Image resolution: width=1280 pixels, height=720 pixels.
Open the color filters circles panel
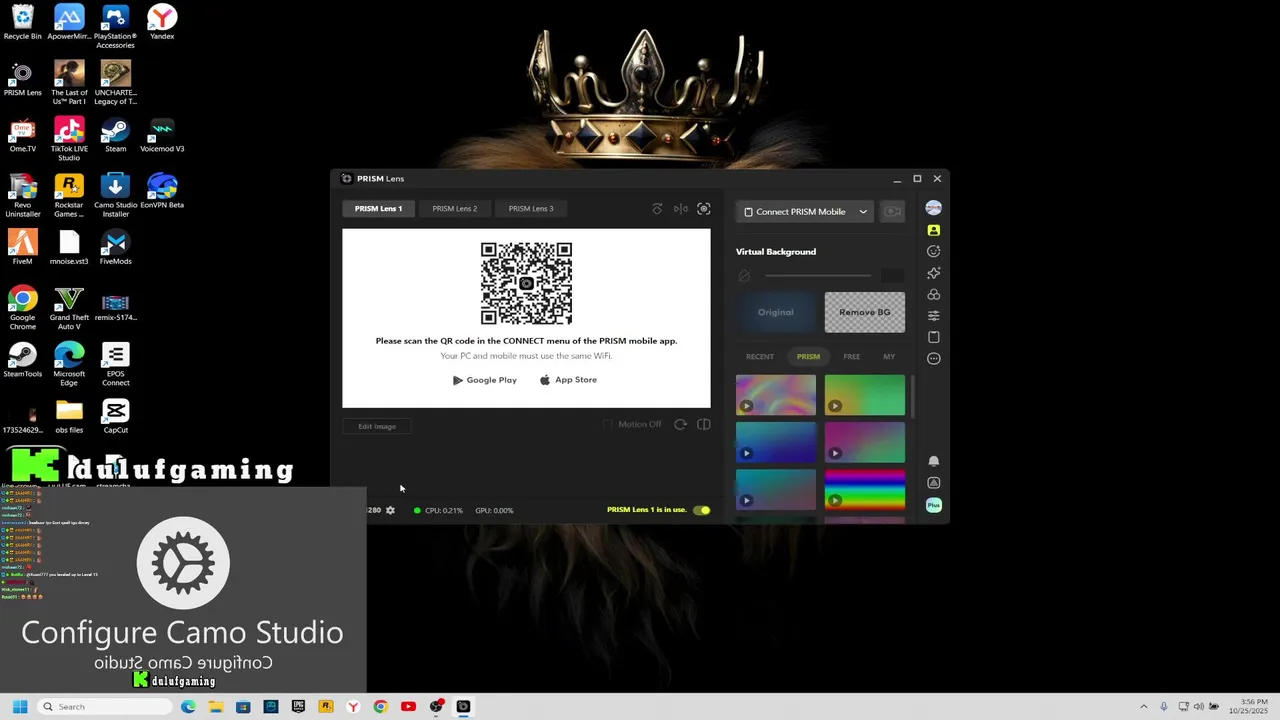click(x=933, y=294)
